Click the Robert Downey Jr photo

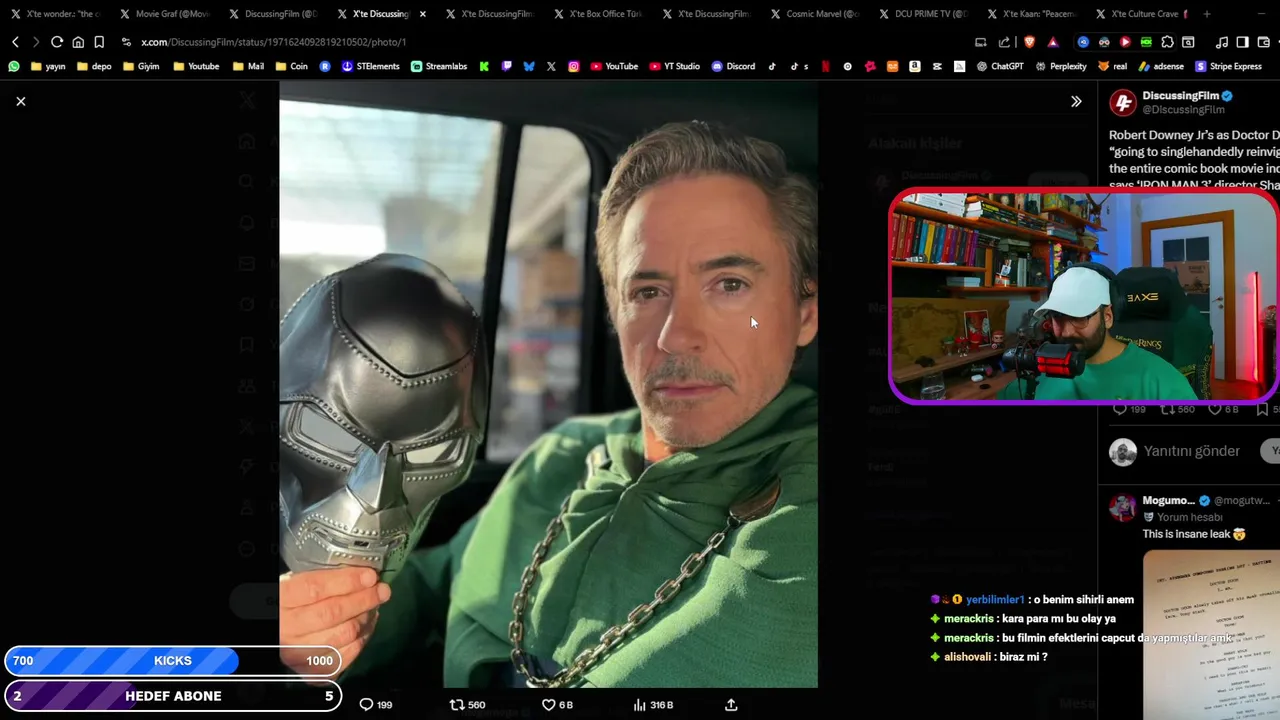pyautogui.click(x=548, y=384)
